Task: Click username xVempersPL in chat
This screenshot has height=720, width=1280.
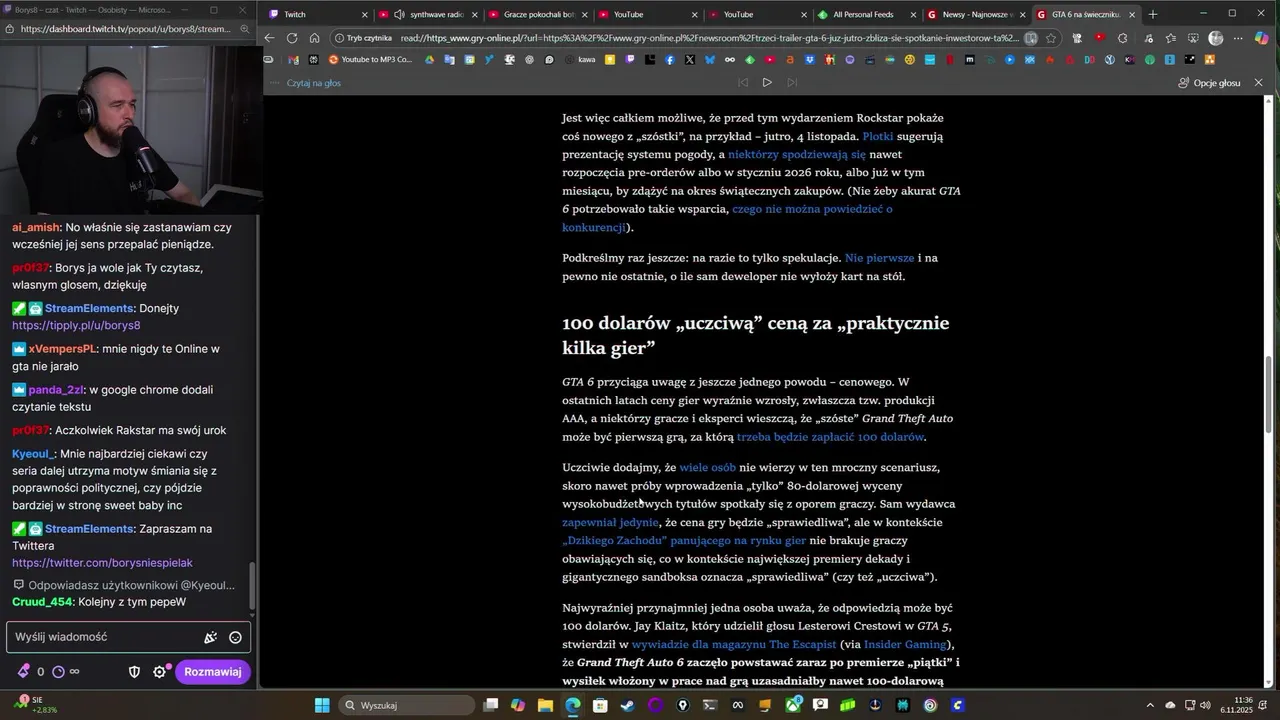Action: pos(62,349)
